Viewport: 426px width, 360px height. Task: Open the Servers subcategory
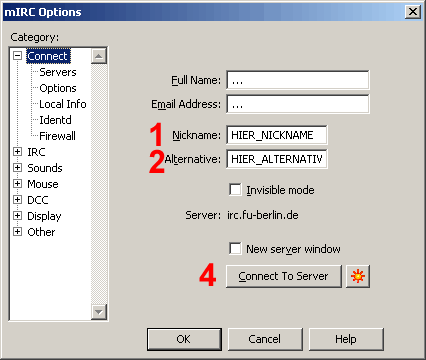point(58,72)
